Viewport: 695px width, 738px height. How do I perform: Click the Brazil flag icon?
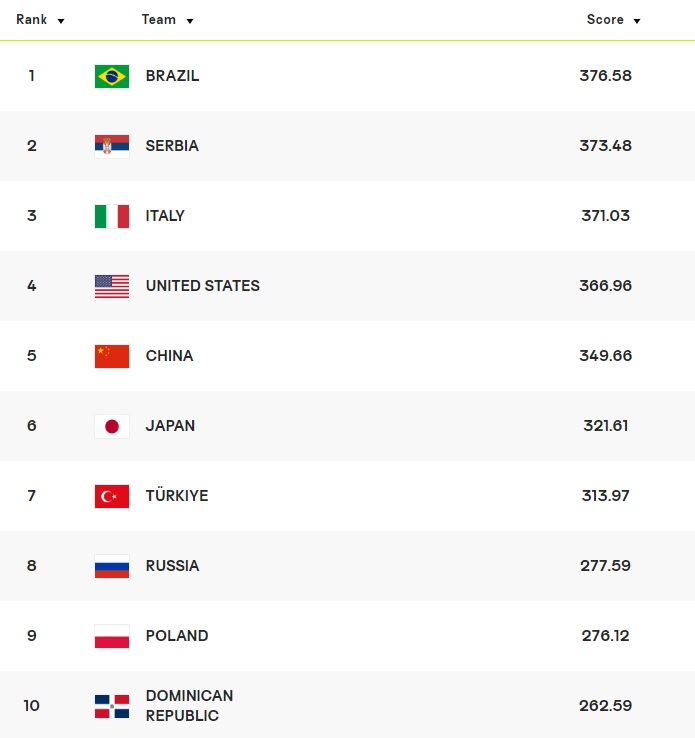[112, 76]
